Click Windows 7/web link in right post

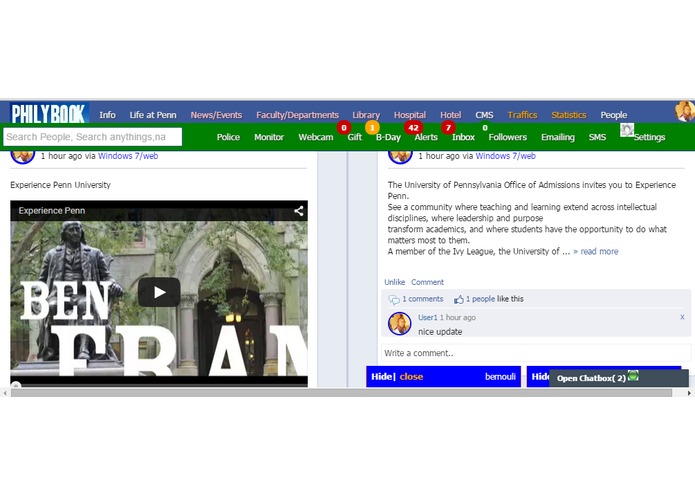[506, 156]
